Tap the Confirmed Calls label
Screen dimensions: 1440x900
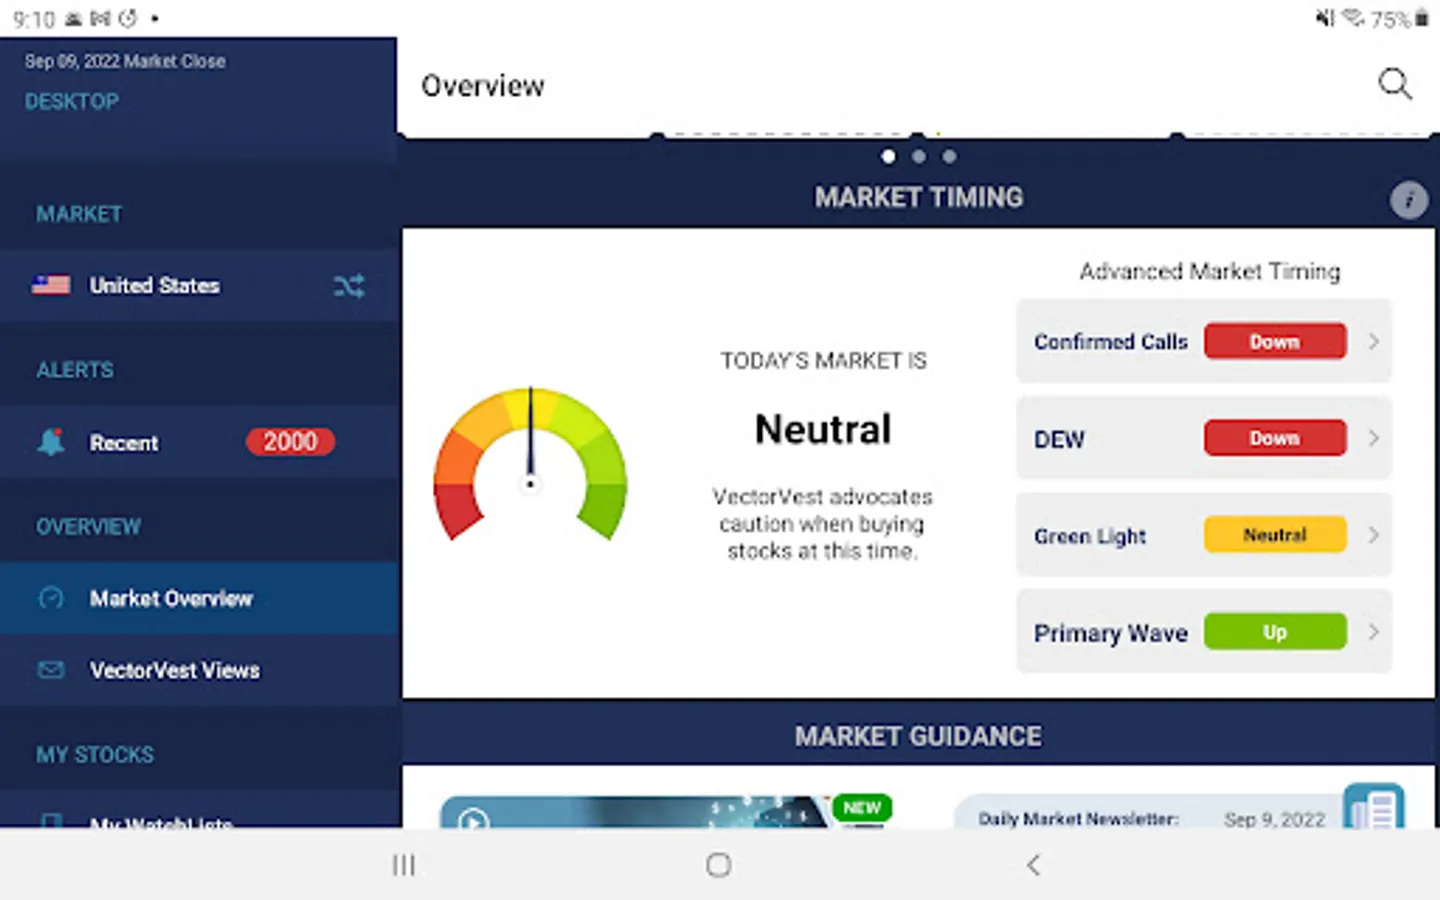click(x=1111, y=342)
